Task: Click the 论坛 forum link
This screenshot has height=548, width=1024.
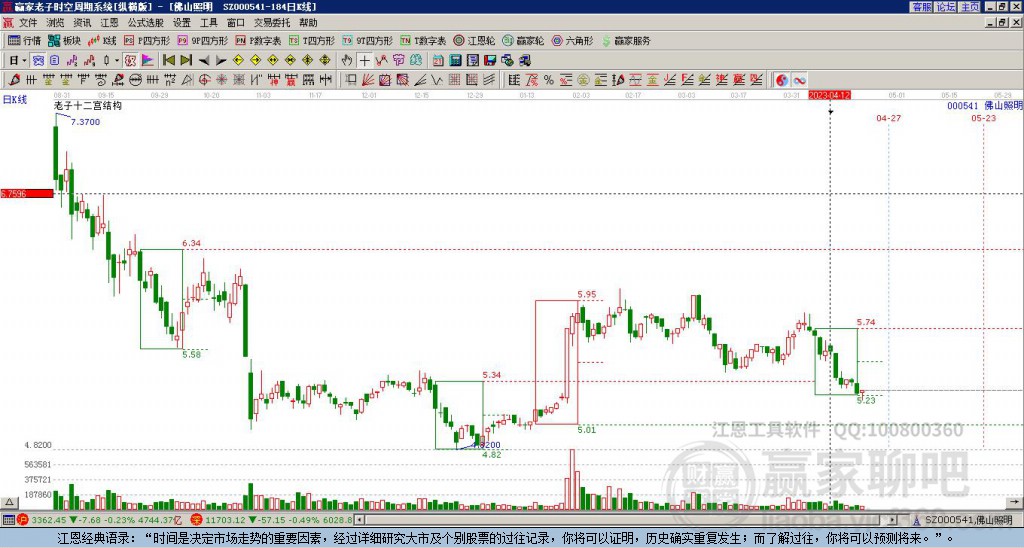Action: [945, 7]
